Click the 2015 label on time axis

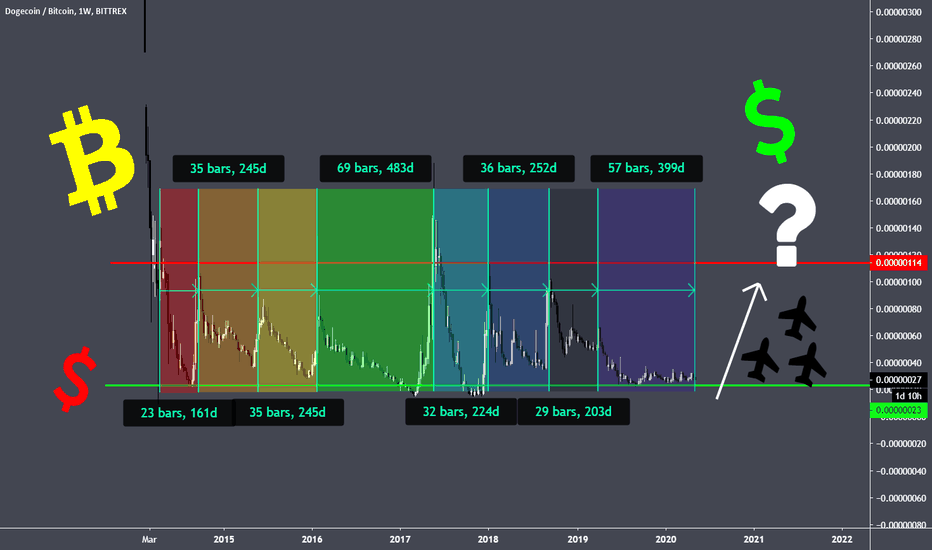click(224, 539)
